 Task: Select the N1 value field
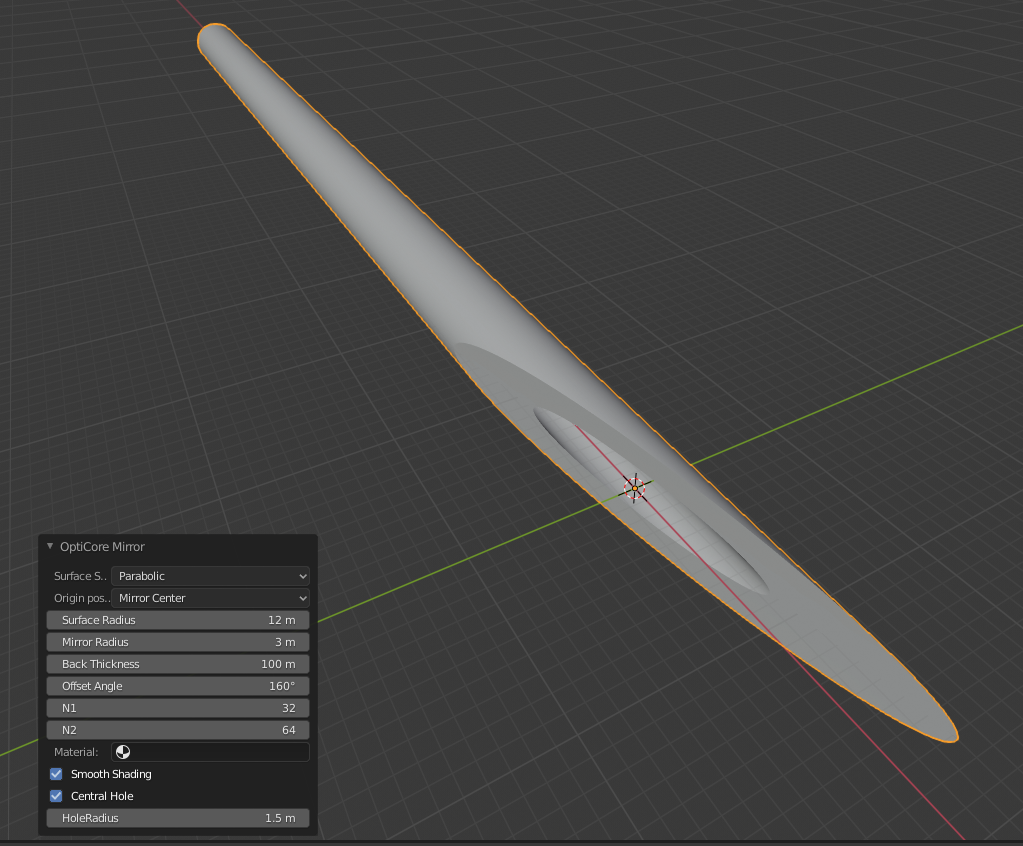178,708
